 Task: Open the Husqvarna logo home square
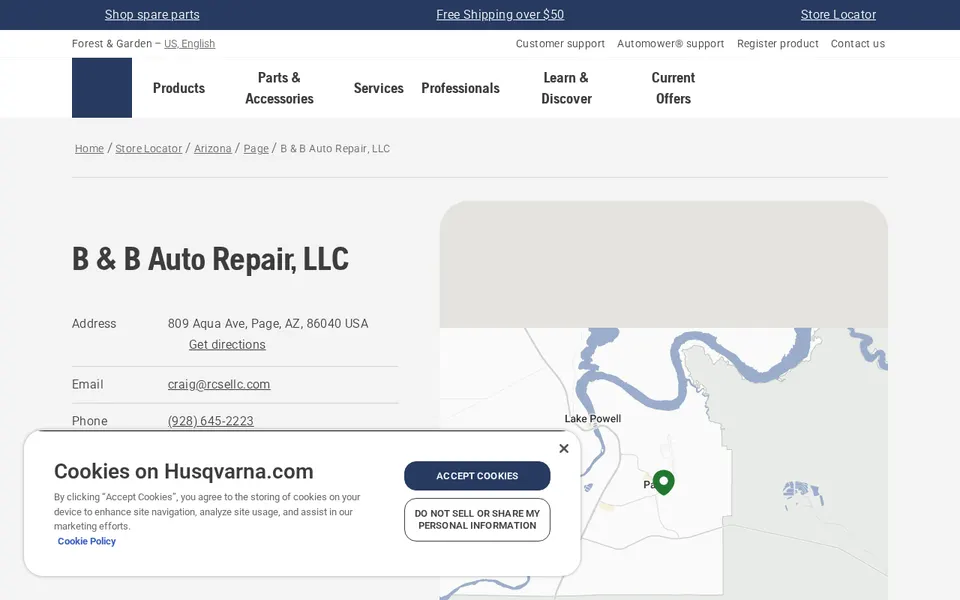[x=102, y=88]
